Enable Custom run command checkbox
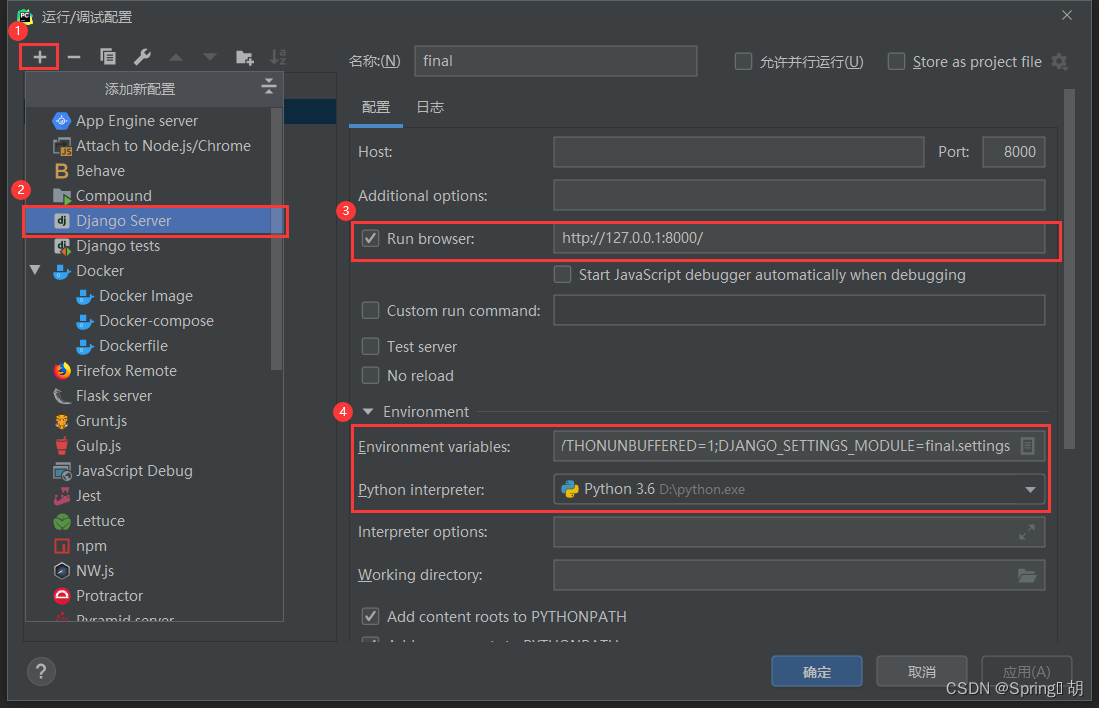 click(x=370, y=311)
